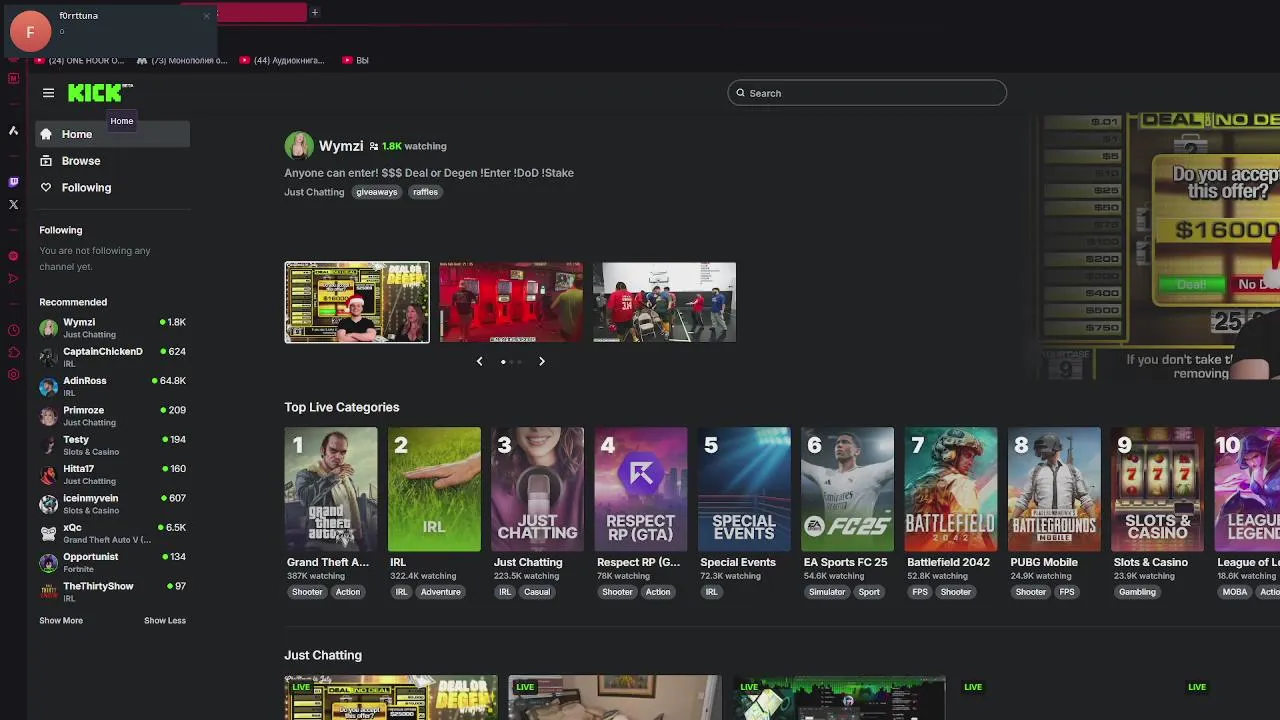Open Testy in Recommended list

(x=112, y=444)
